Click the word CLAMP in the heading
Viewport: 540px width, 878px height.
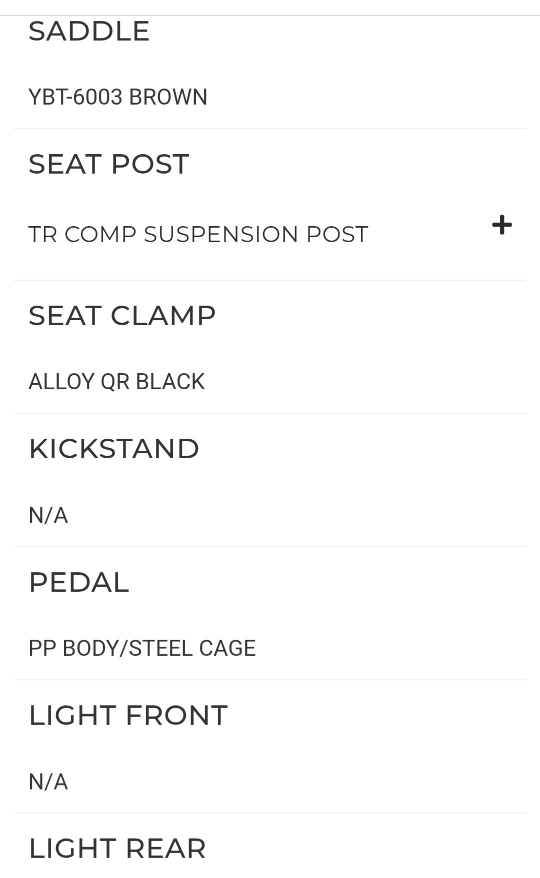coord(163,316)
